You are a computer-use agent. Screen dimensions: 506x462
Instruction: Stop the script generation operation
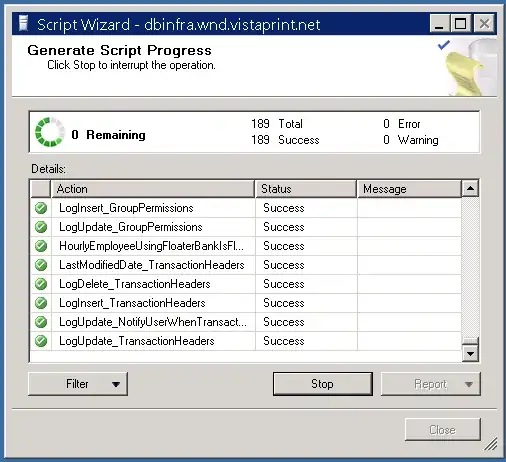pyautogui.click(x=323, y=384)
